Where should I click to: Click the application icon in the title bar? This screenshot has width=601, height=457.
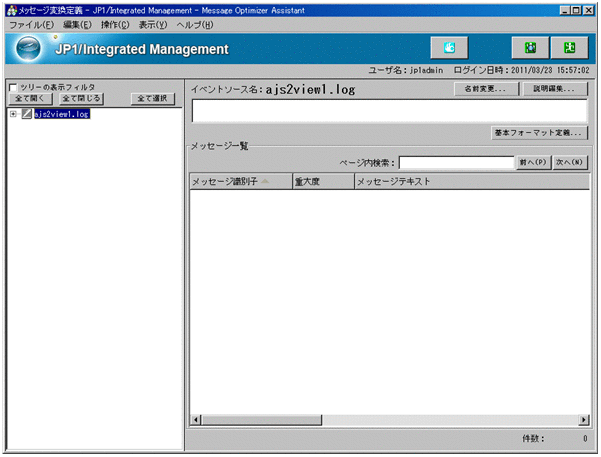pyautogui.click(x=10, y=9)
